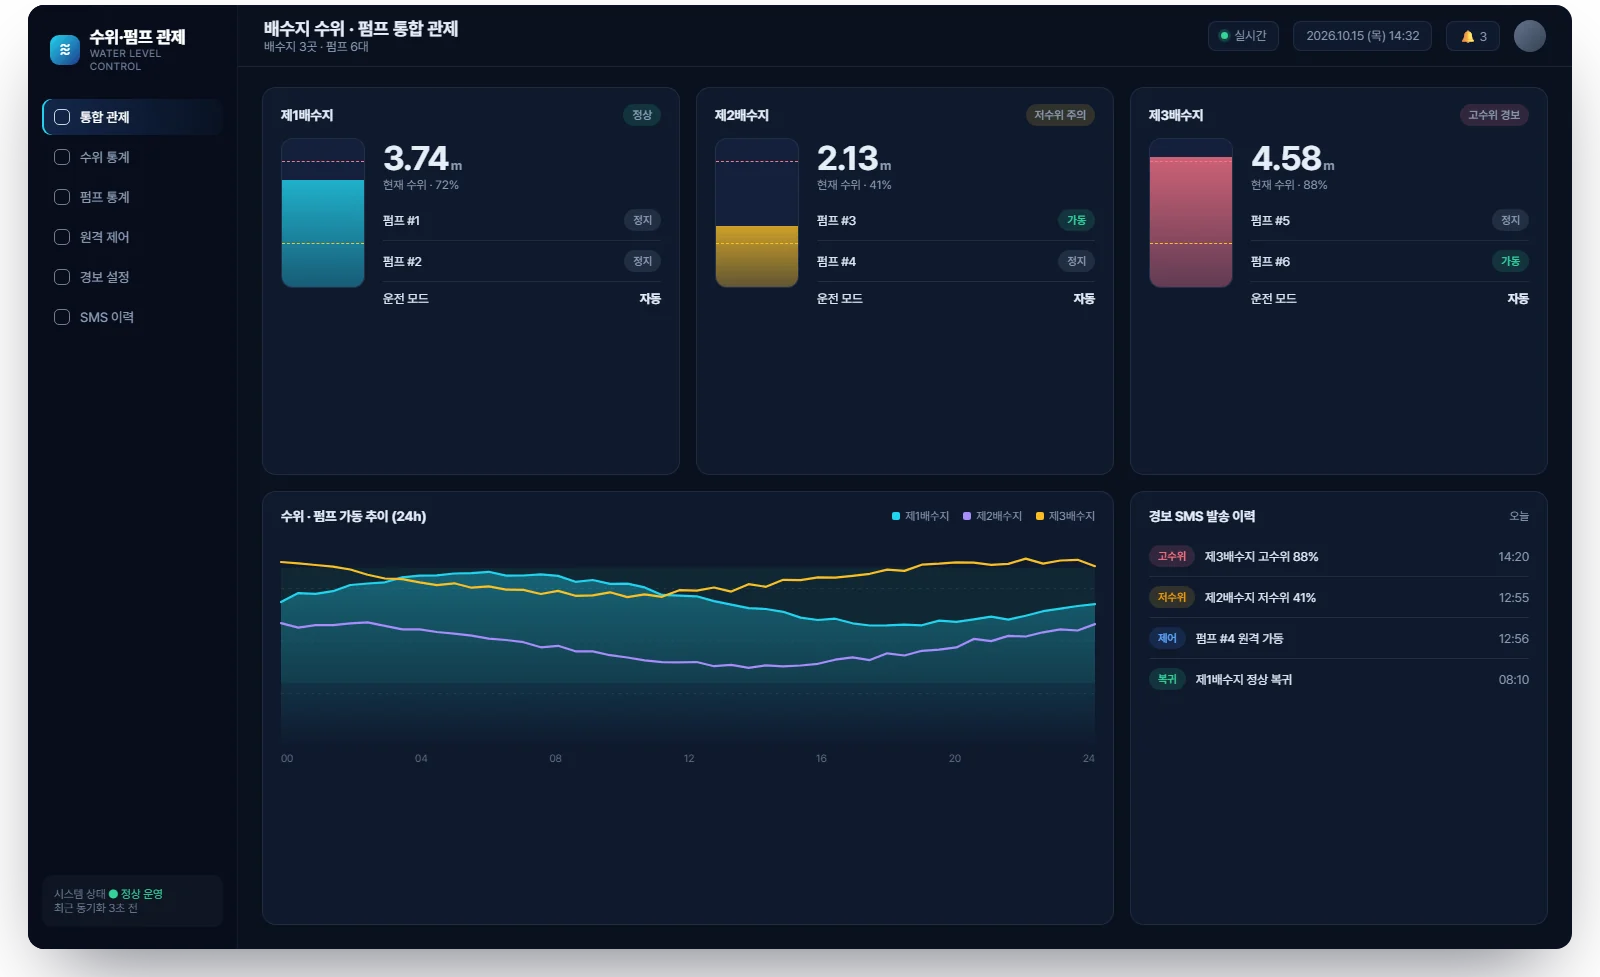Viewport: 1600px width, 977px height.
Task: Toggle 펌프 #5 정지 status pill
Action: [1510, 220]
